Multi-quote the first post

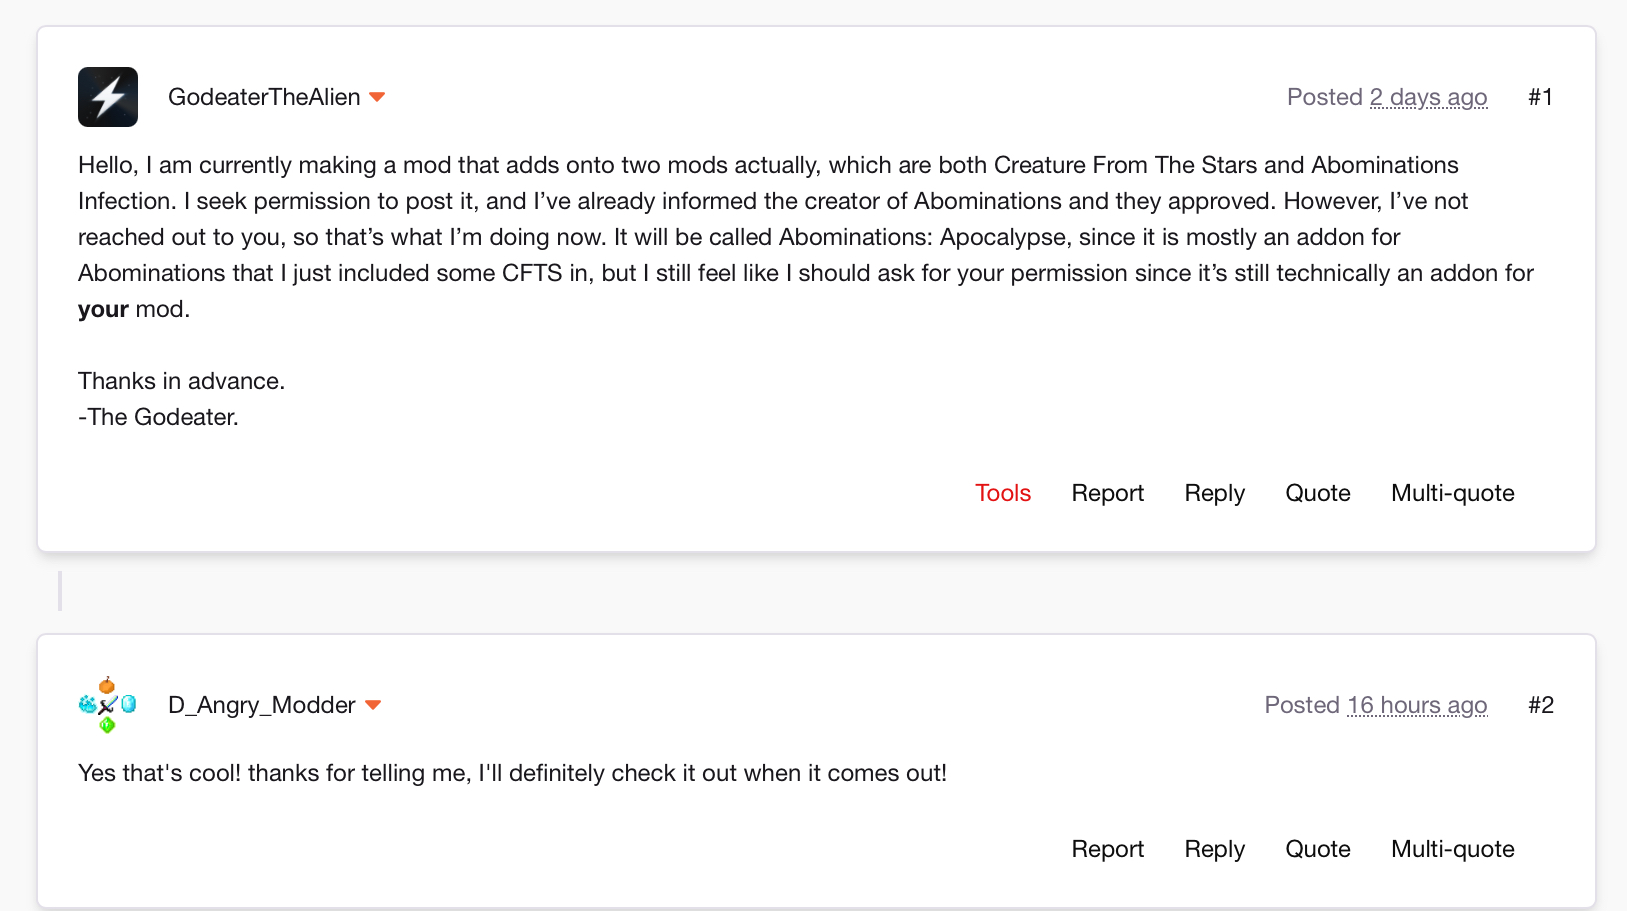tap(1452, 493)
